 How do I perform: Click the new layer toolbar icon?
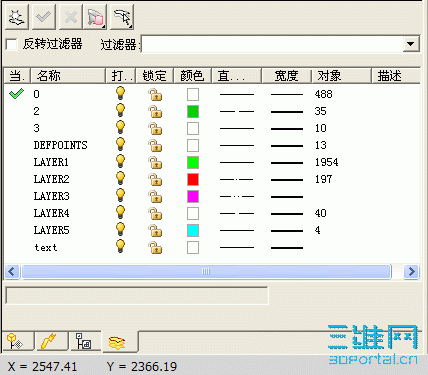(x=17, y=17)
